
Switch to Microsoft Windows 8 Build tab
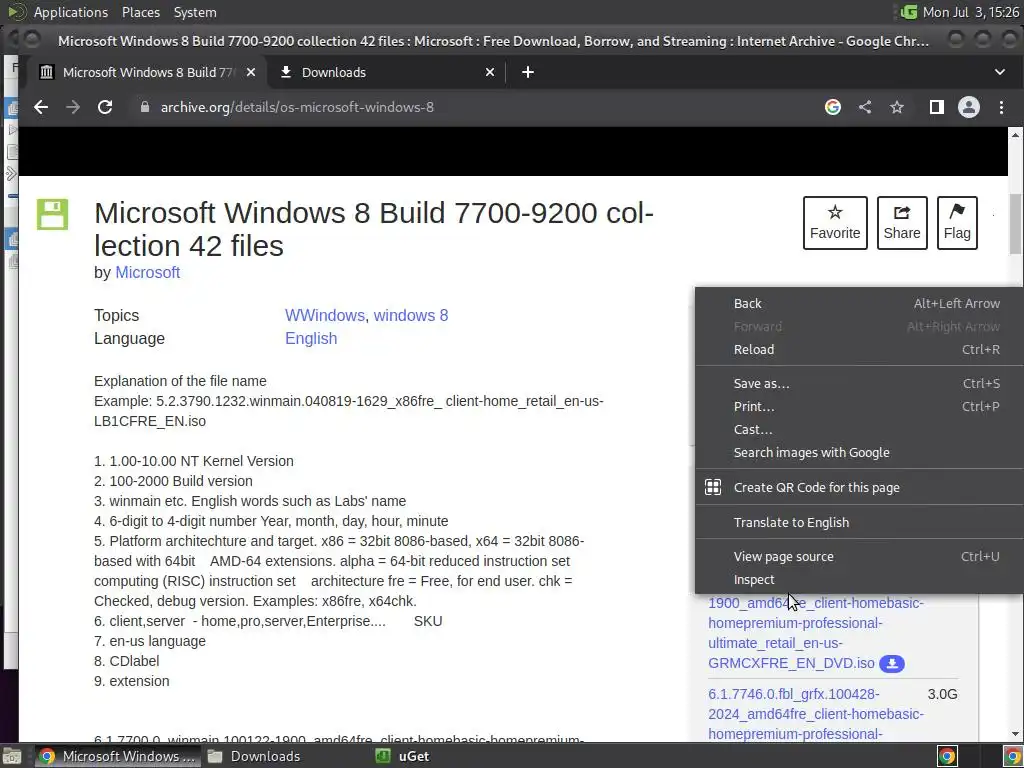[147, 72]
